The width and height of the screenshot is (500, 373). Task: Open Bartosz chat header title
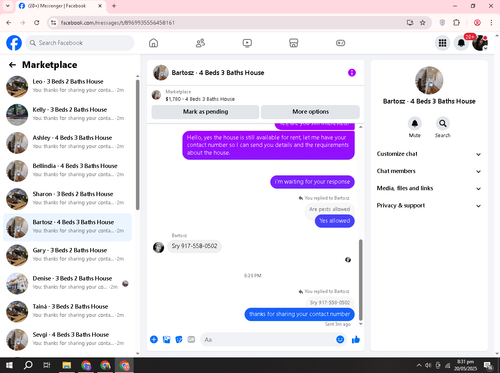218,73
